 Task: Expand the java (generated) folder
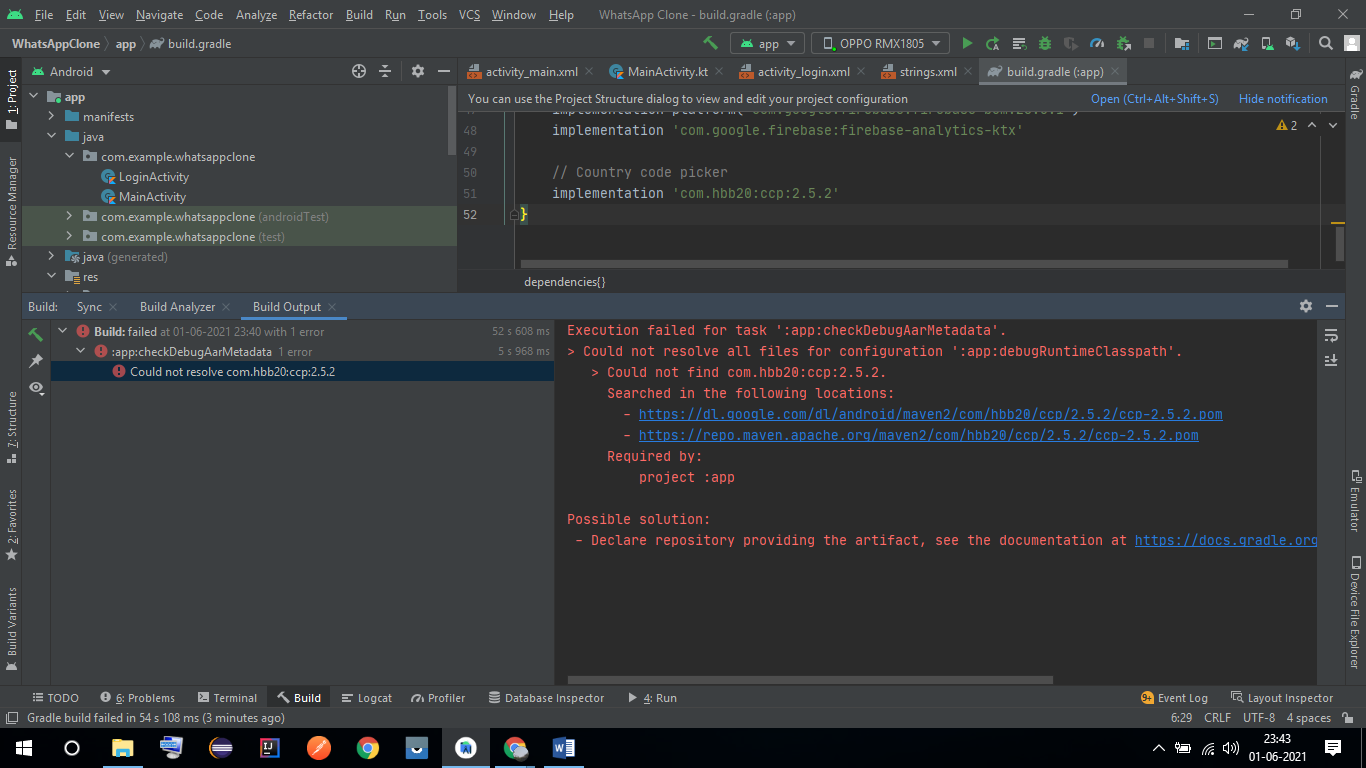(52, 257)
